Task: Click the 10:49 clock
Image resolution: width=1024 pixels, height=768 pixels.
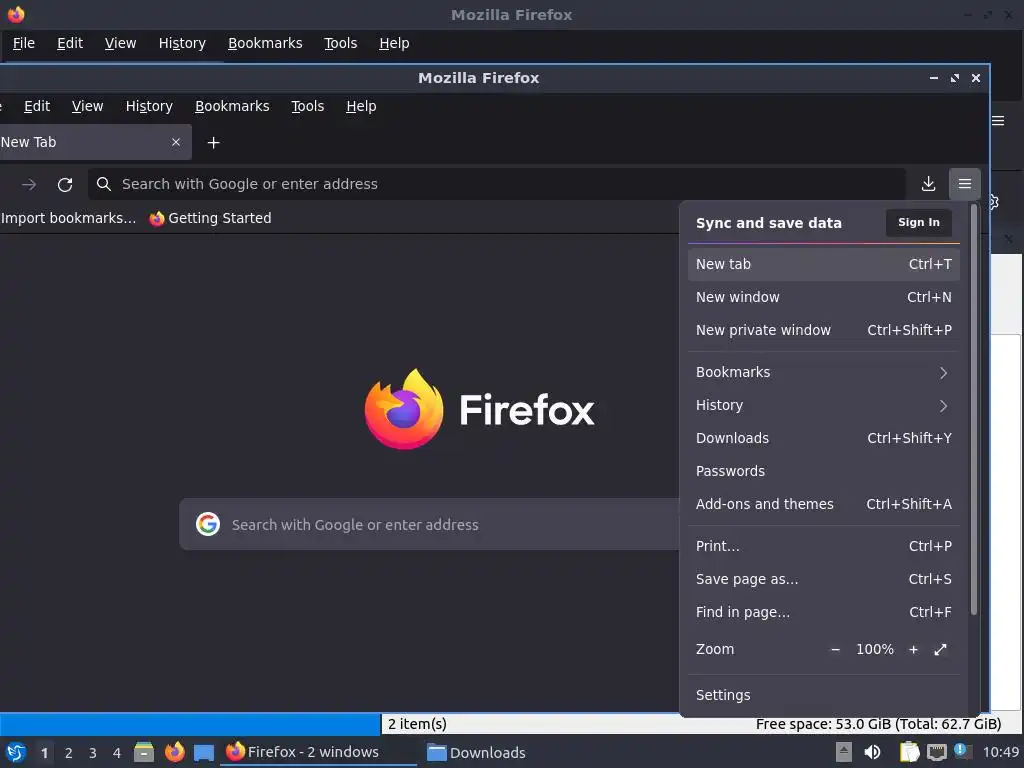Action: [1000, 752]
